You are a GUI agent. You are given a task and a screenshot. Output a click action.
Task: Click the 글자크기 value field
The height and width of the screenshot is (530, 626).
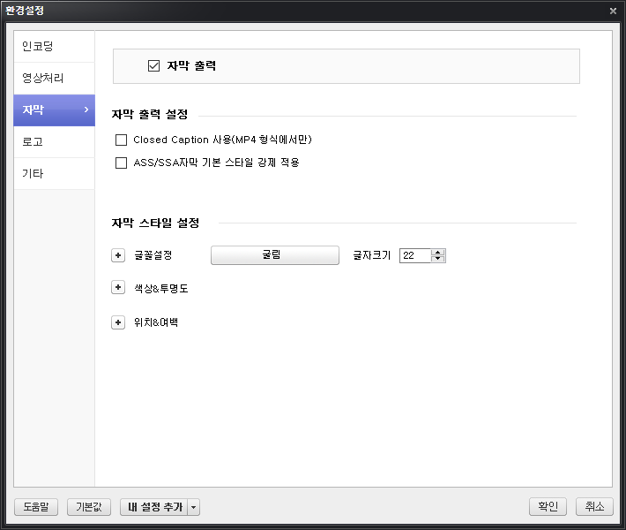point(415,255)
